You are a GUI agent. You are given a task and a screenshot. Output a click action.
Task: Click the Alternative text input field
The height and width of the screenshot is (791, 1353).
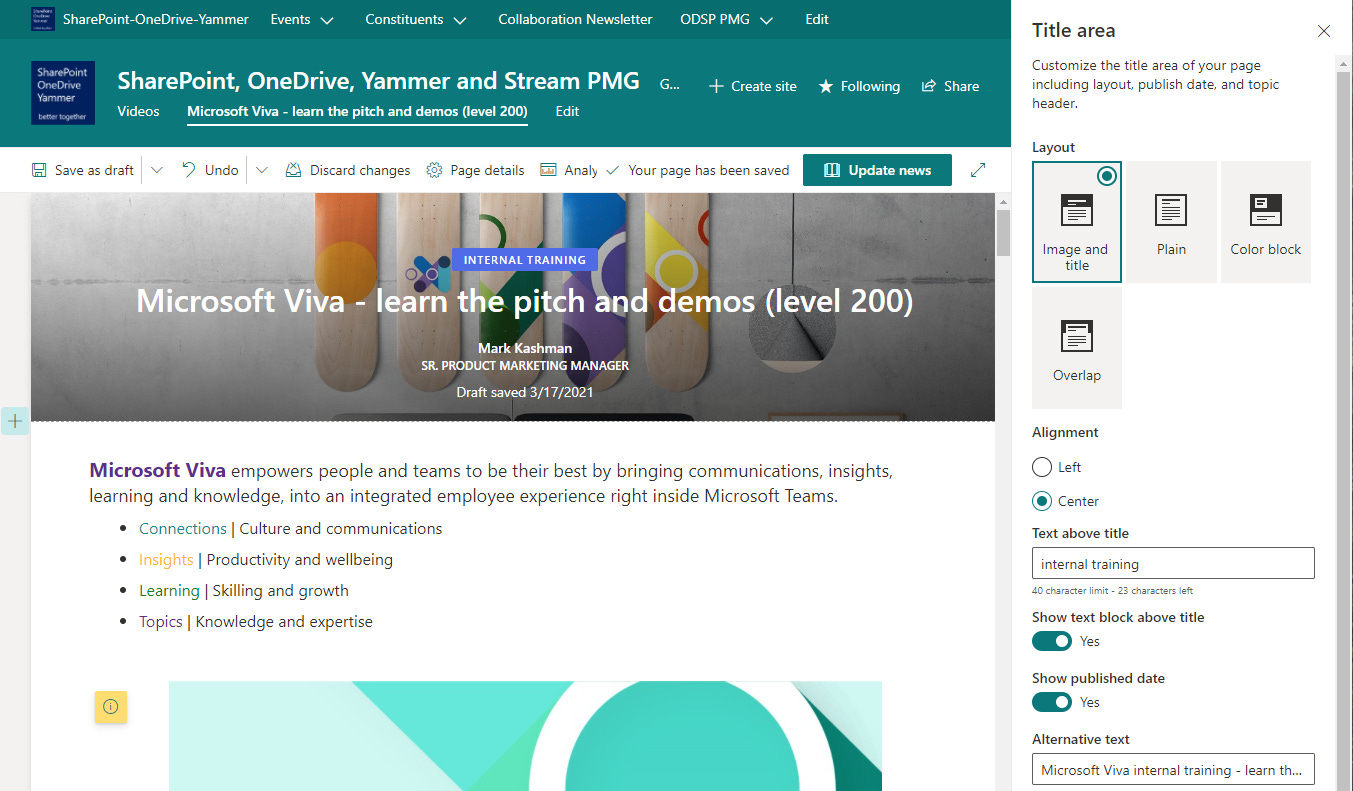coord(1173,770)
